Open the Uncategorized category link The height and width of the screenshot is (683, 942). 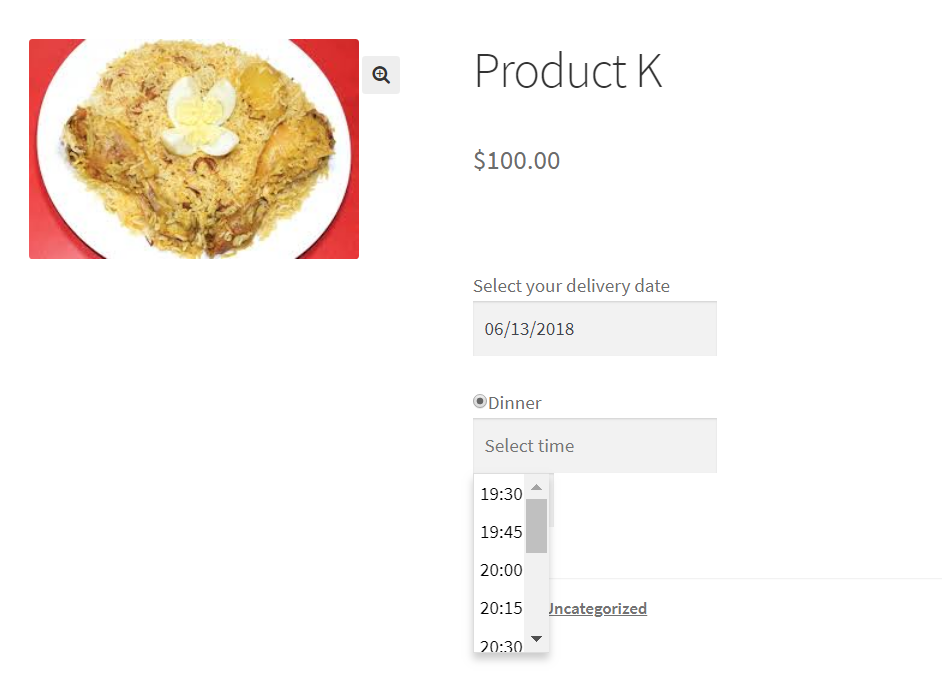[598, 609]
